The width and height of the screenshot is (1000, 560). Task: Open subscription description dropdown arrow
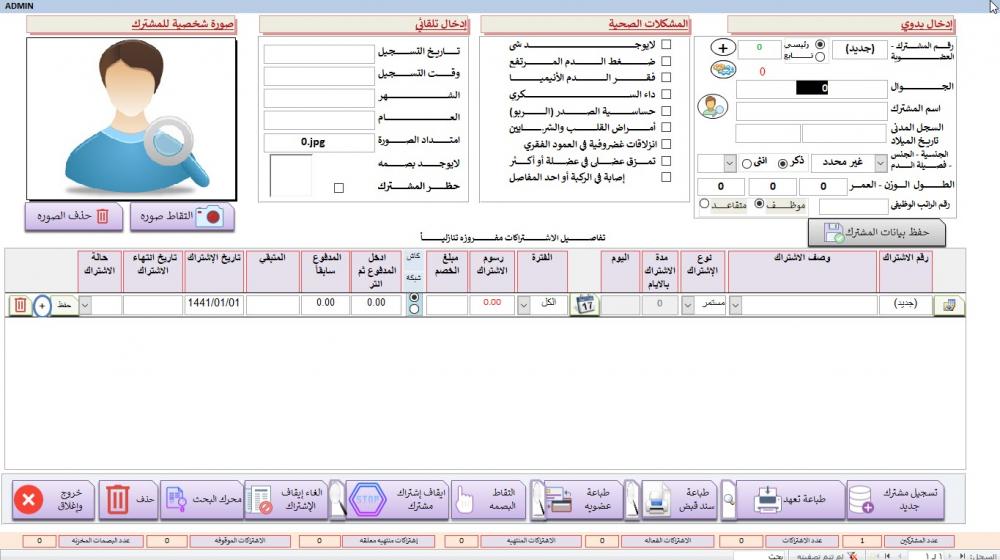735,306
